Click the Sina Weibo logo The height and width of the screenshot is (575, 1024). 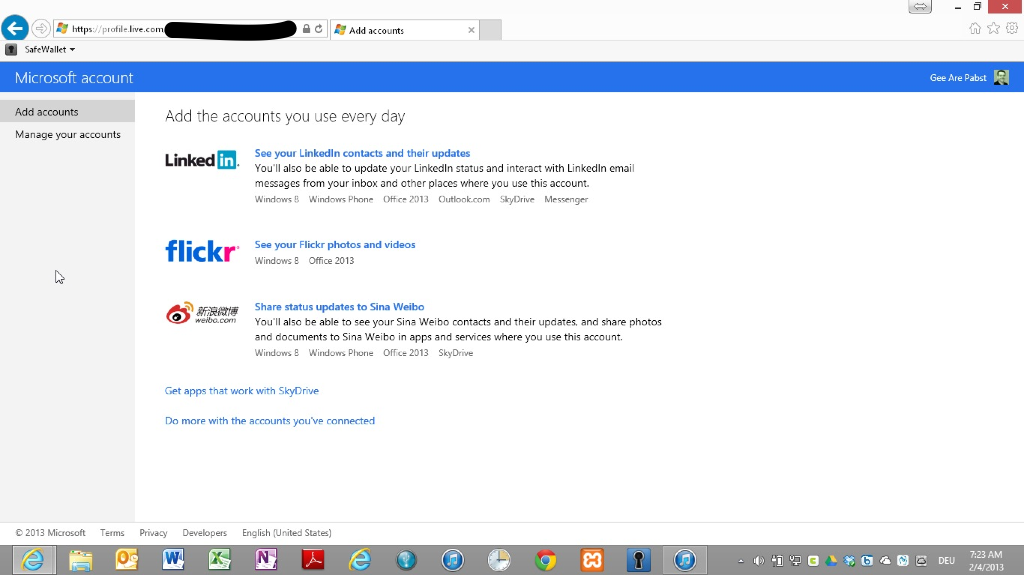(x=202, y=314)
